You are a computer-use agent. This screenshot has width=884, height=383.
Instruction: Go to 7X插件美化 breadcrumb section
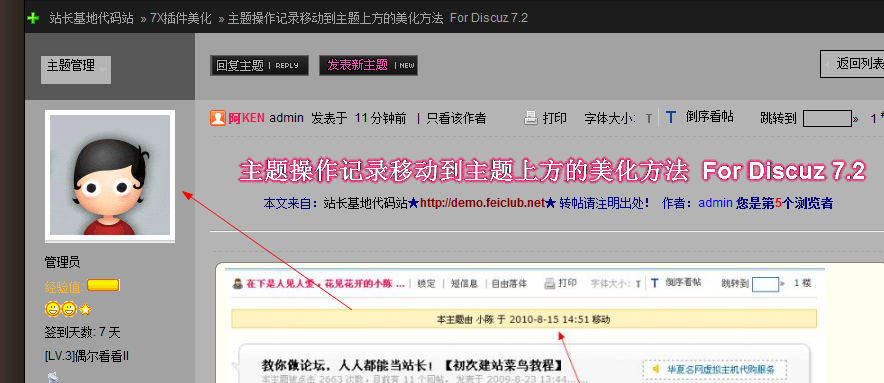click(x=180, y=18)
